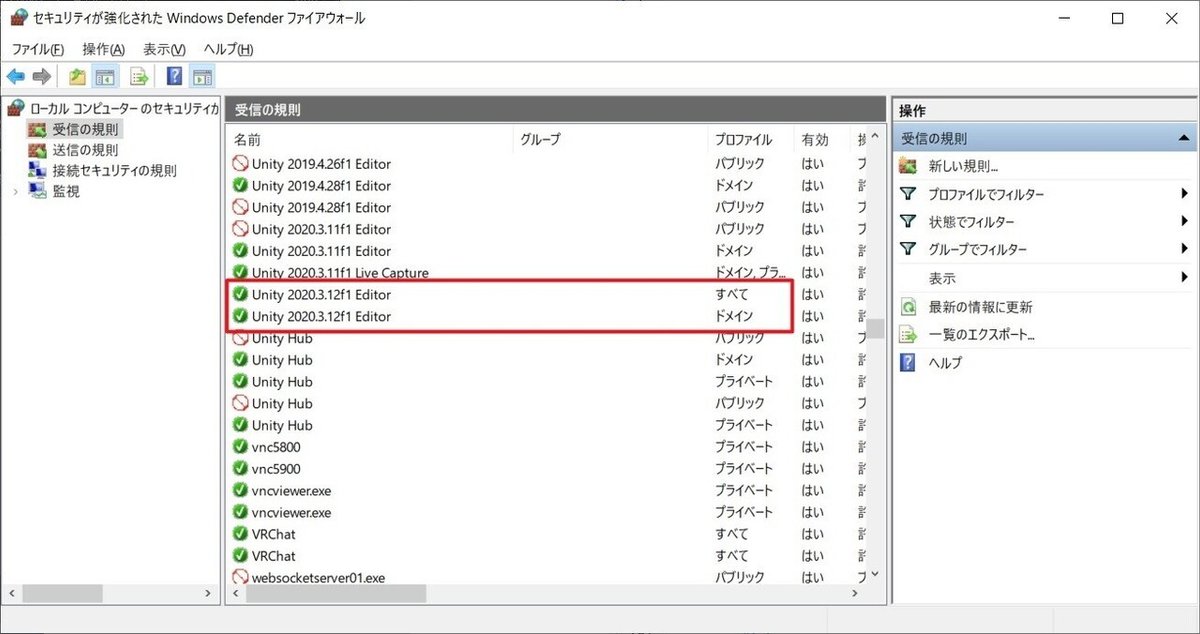Click the left tree horizontal scrollbar right arrow
1200x634 pixels.
(208, 593)
